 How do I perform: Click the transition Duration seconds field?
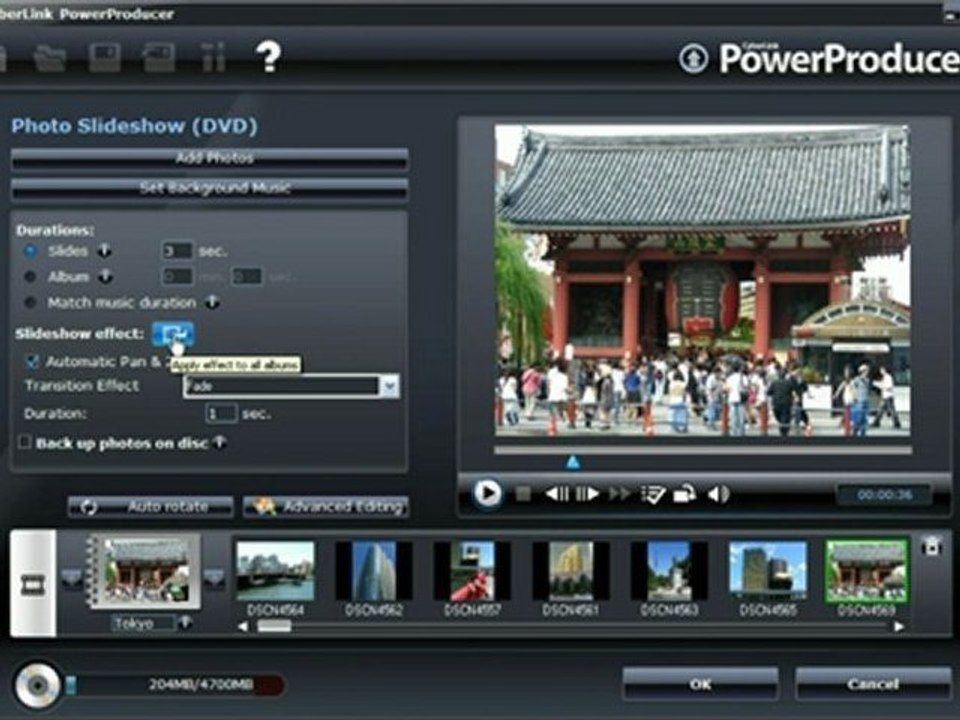[220, 414]
